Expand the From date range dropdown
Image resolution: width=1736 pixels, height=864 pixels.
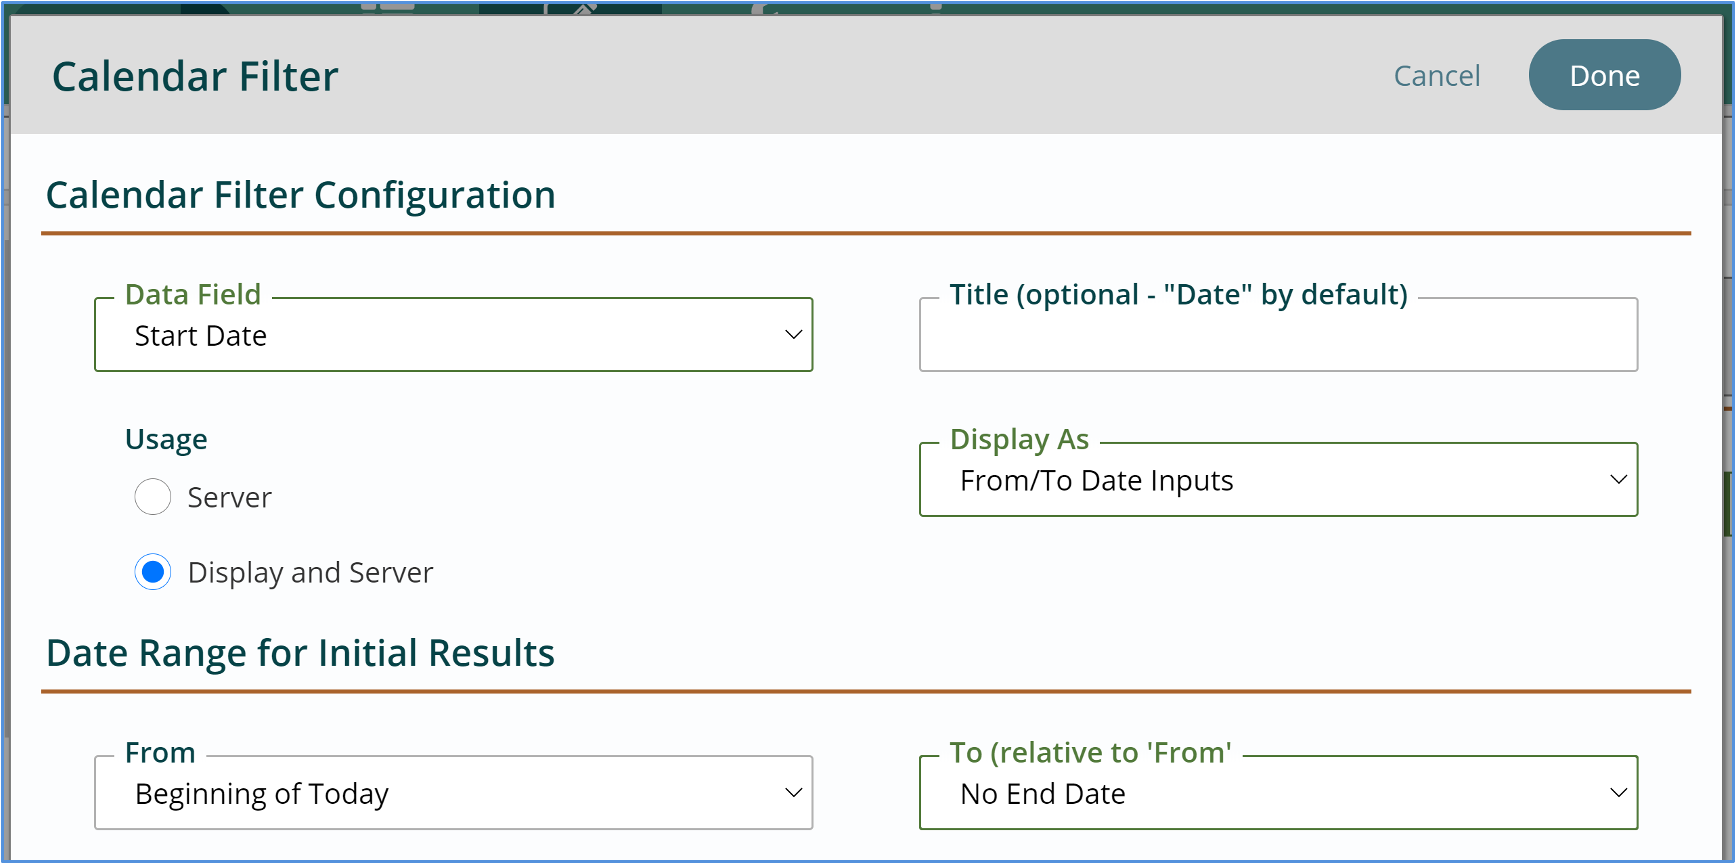click(x=454, y=793)
